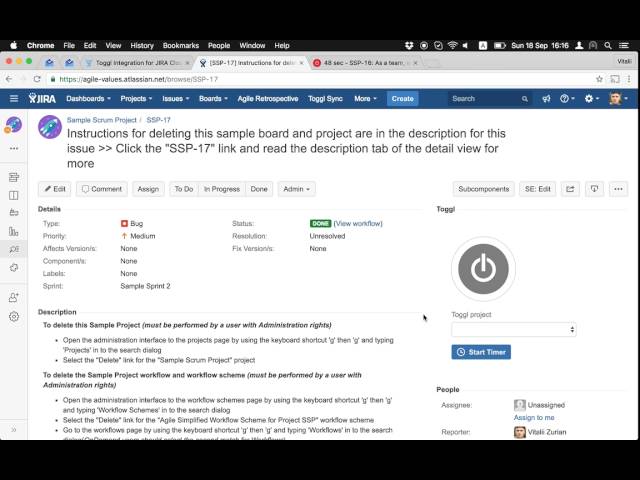Open project settings gear in sidebar

click(x=14, y=317)
